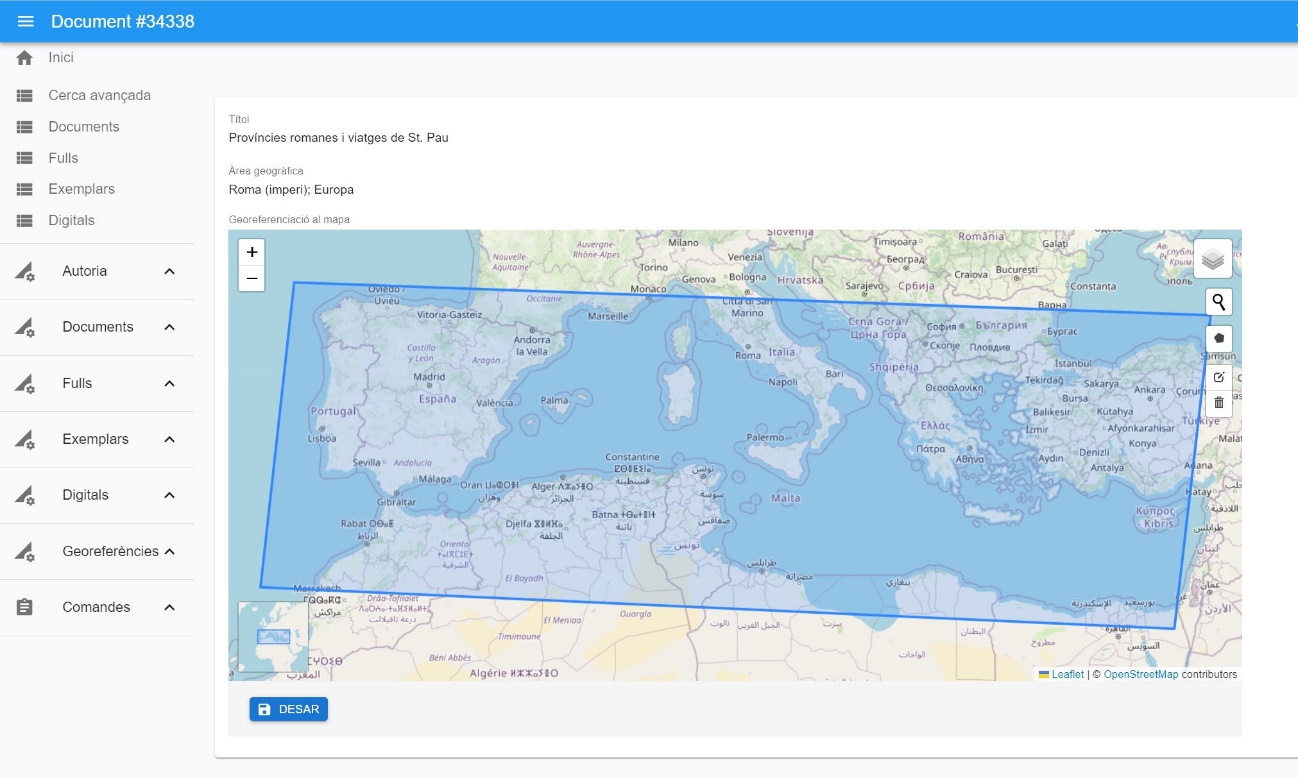The height and width of the screenshot is (778, 1298).
Task: Open the OpenStreetMap attribution link
Action: 1141,674
